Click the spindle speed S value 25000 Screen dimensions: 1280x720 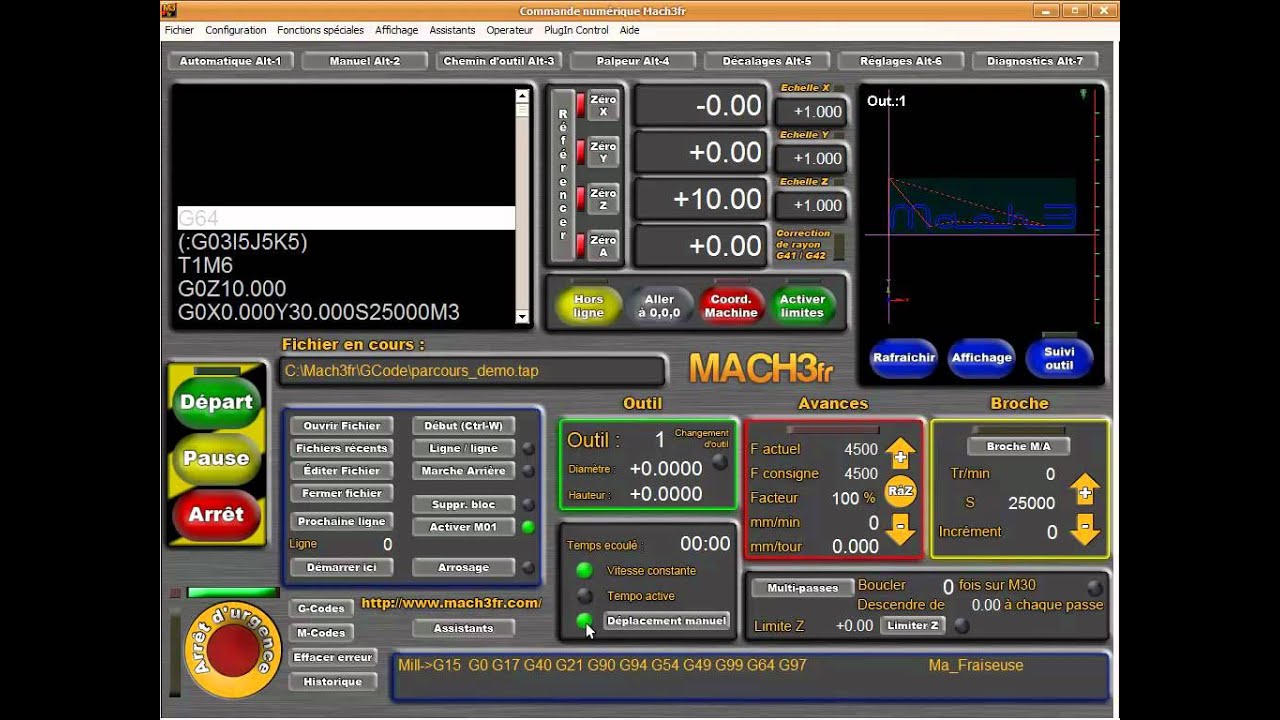point(1031,503)
